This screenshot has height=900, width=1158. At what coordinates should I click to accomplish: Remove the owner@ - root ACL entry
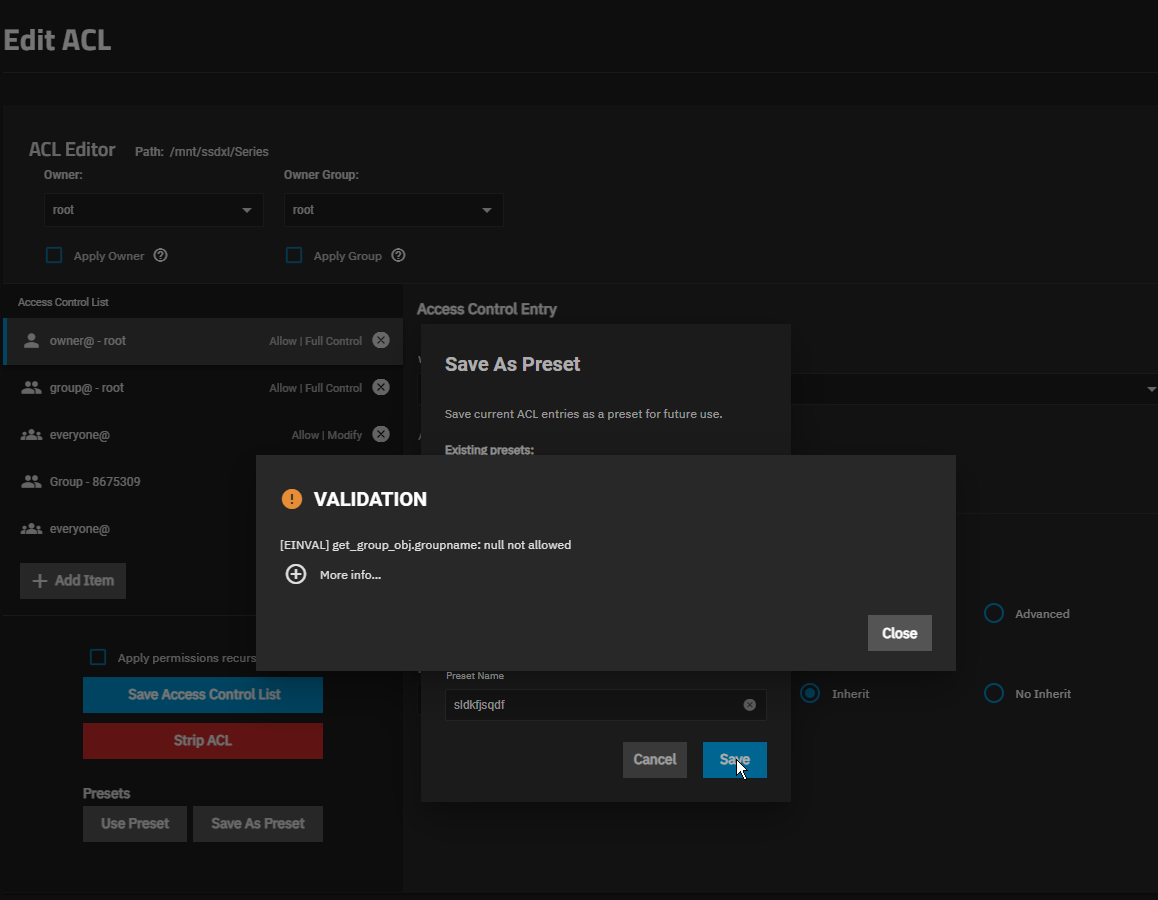[381, 340]
